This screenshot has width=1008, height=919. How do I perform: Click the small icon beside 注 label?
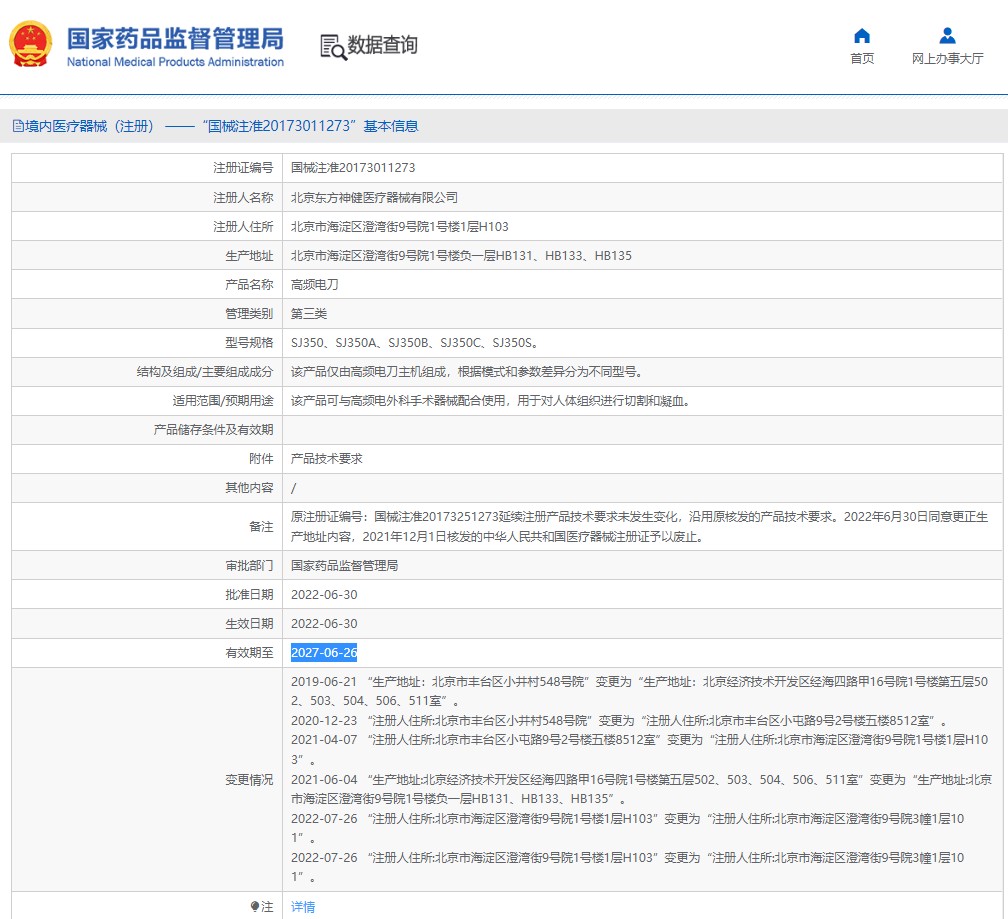point(255,906)
